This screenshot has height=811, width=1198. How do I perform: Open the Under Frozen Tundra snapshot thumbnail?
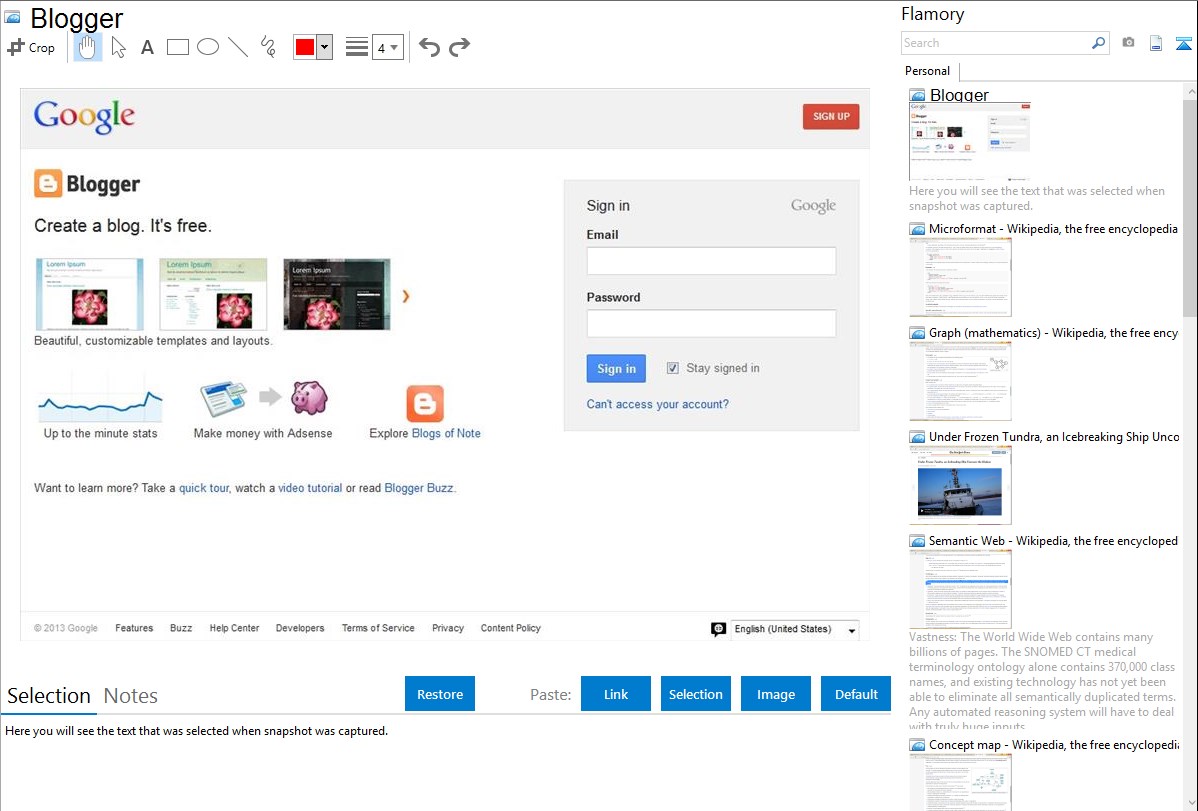coord(960,485)
